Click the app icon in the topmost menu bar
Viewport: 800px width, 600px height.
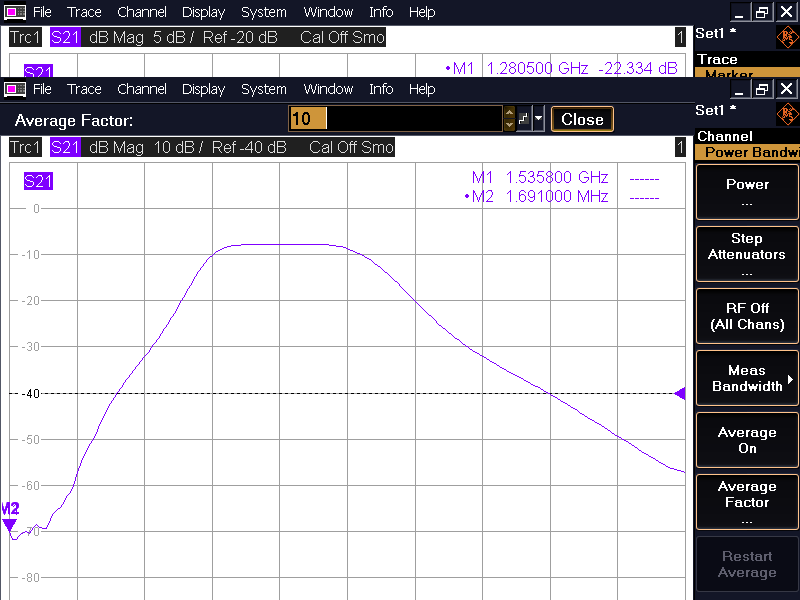15,12
